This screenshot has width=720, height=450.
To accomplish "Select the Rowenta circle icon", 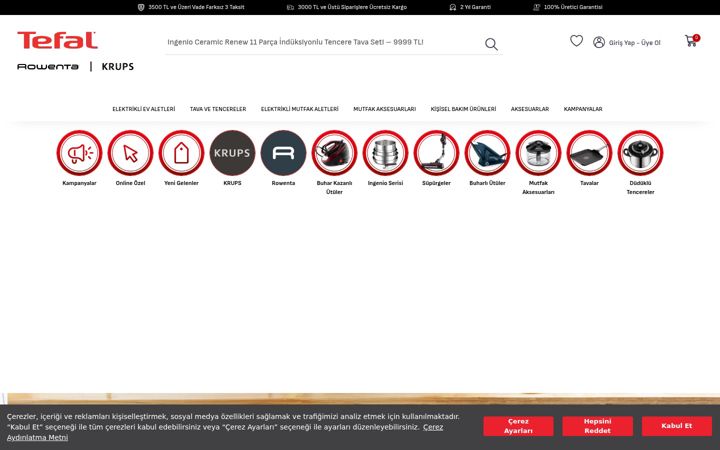I will click(283, 153).
